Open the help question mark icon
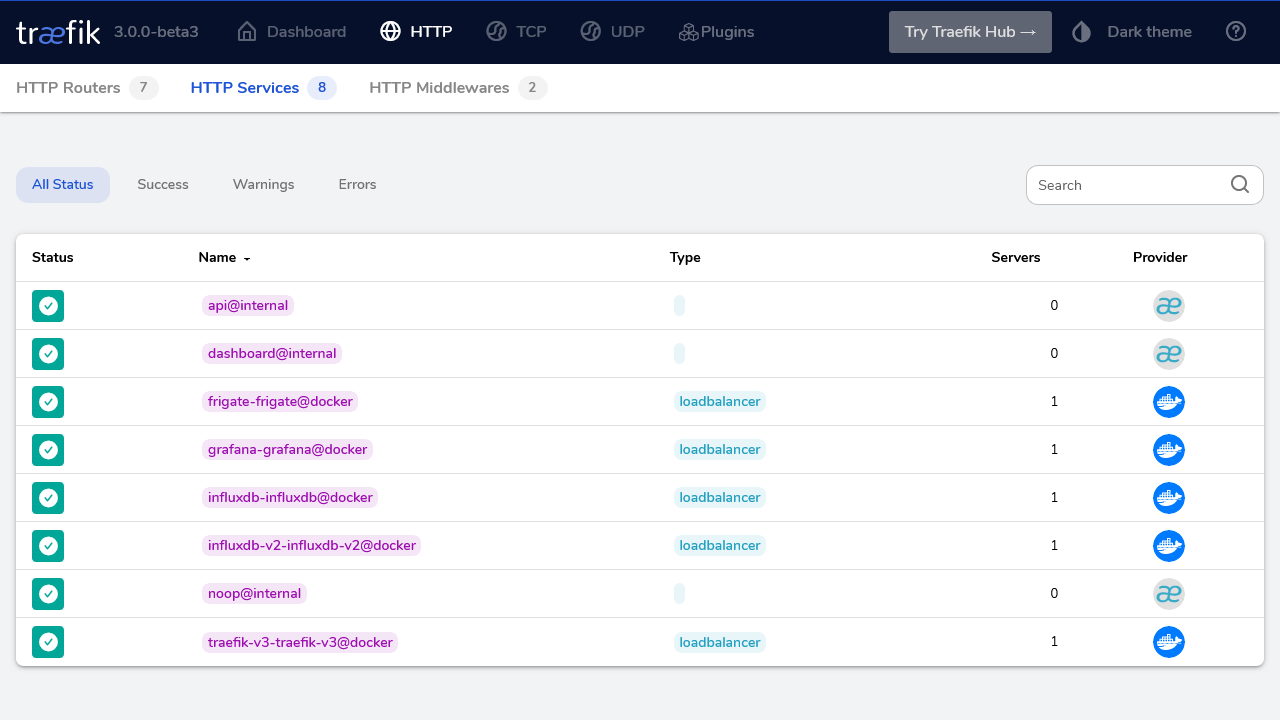The image size is (1280, 720). [x=1236, y=32]
